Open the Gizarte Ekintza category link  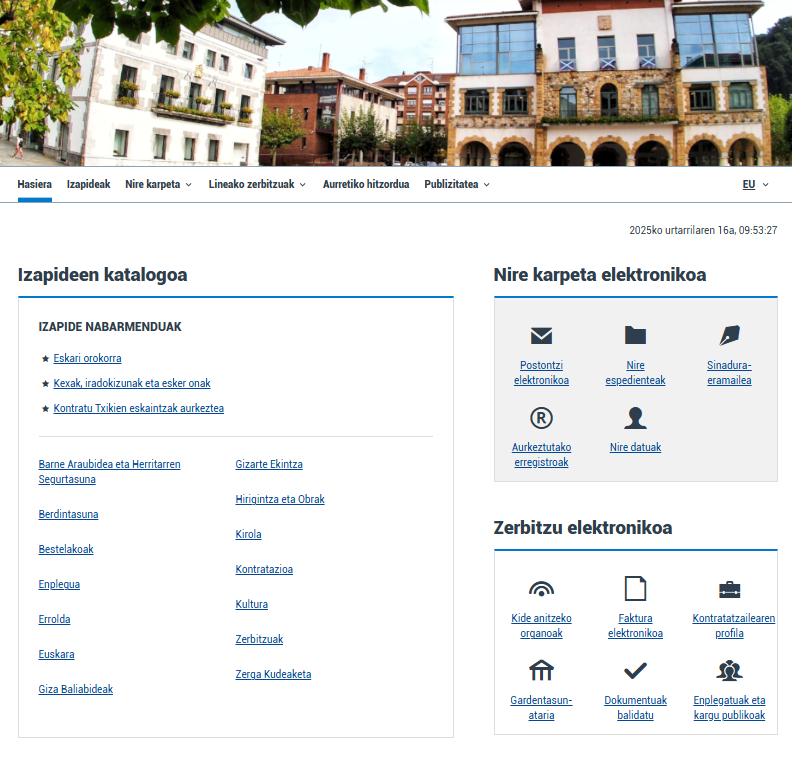click(x=269, y=464)
